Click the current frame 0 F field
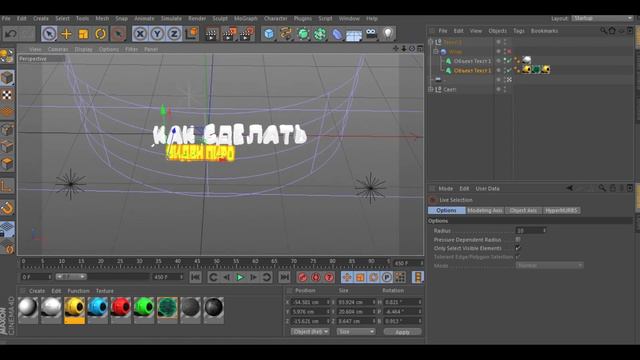 coord(36,277)
